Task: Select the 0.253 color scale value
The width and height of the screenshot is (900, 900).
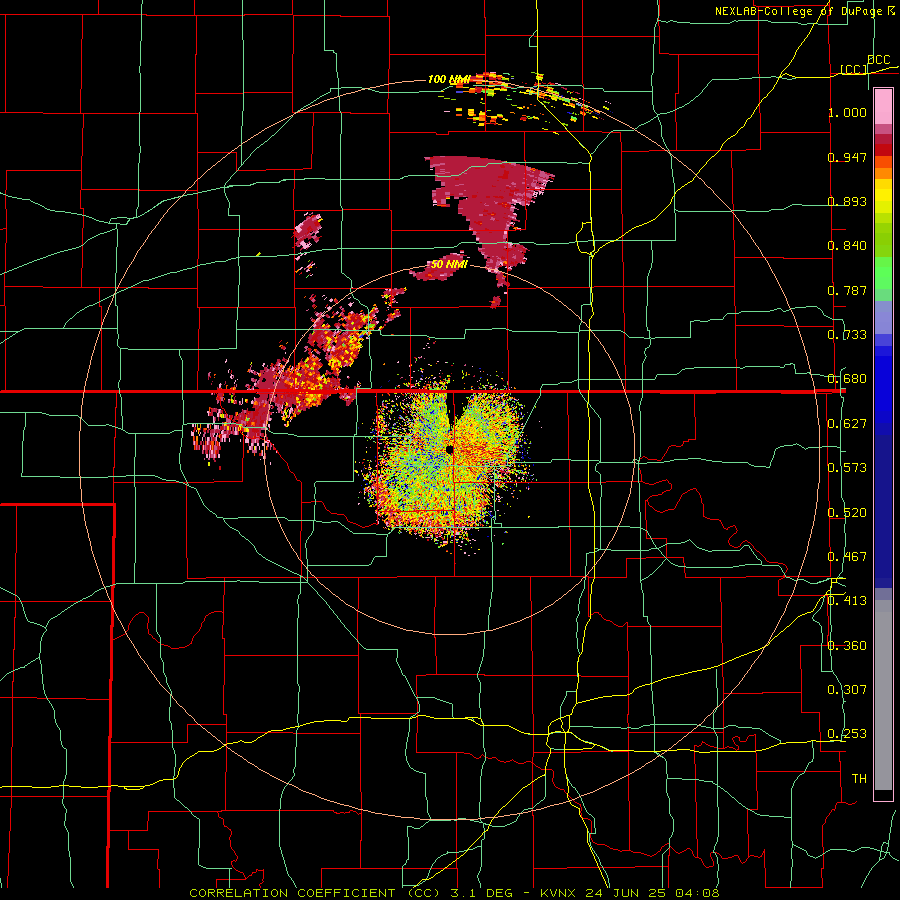Action: click(847, 734)
